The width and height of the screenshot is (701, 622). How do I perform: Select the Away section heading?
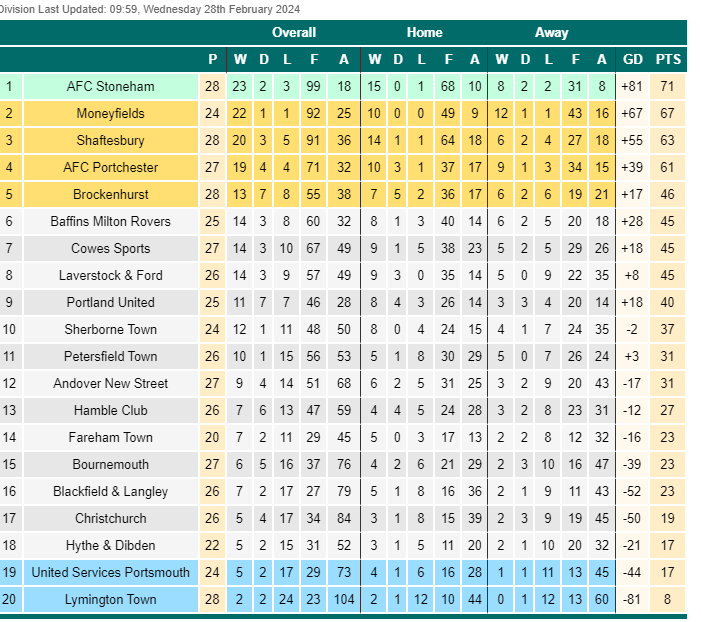click(551, 33)
